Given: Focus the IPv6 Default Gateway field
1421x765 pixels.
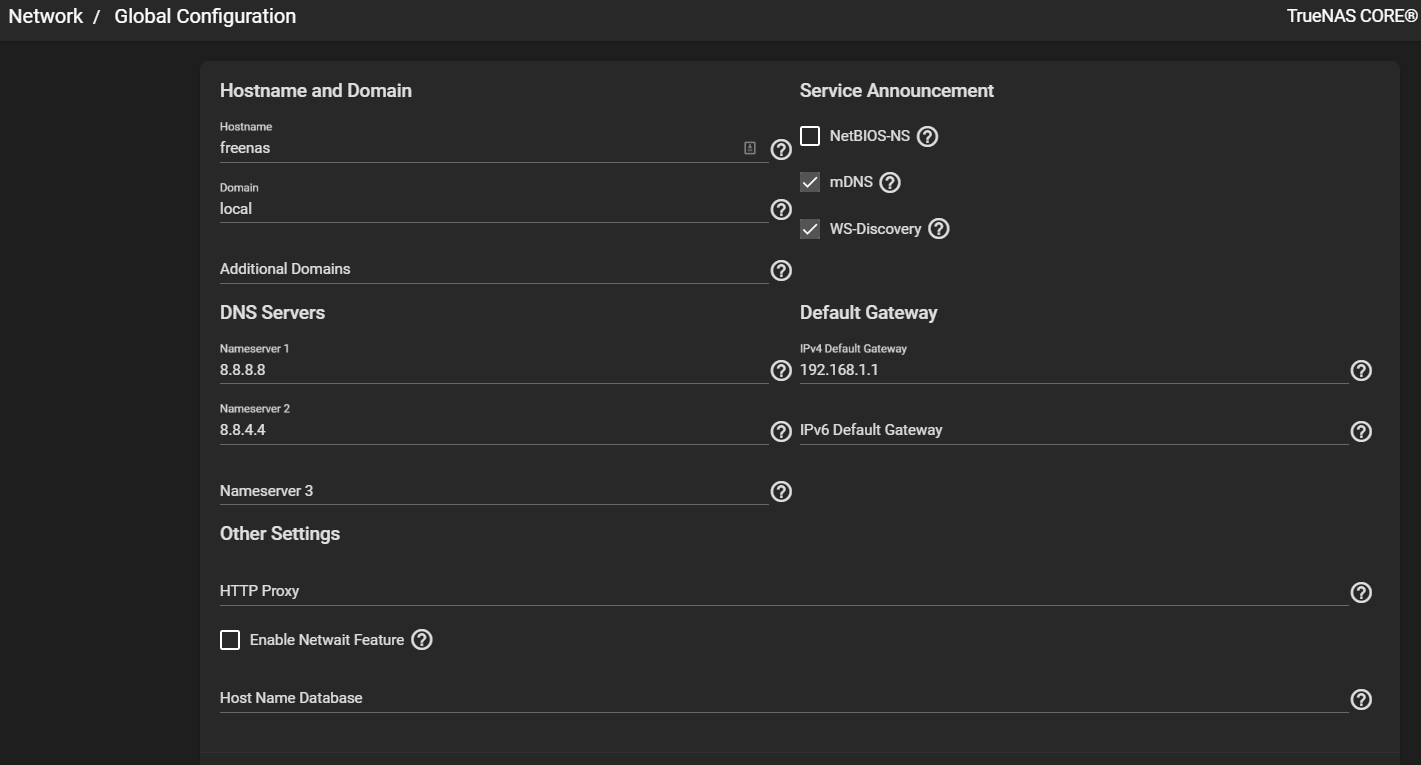Looking at the screenshot, I should point(1070,431).
